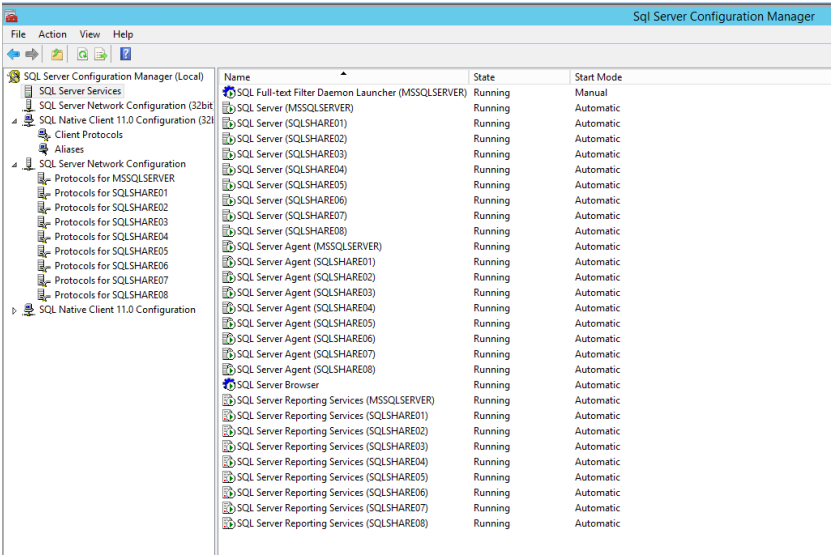Open the View menu
833x557 pixels.
[x=90, y=35]
